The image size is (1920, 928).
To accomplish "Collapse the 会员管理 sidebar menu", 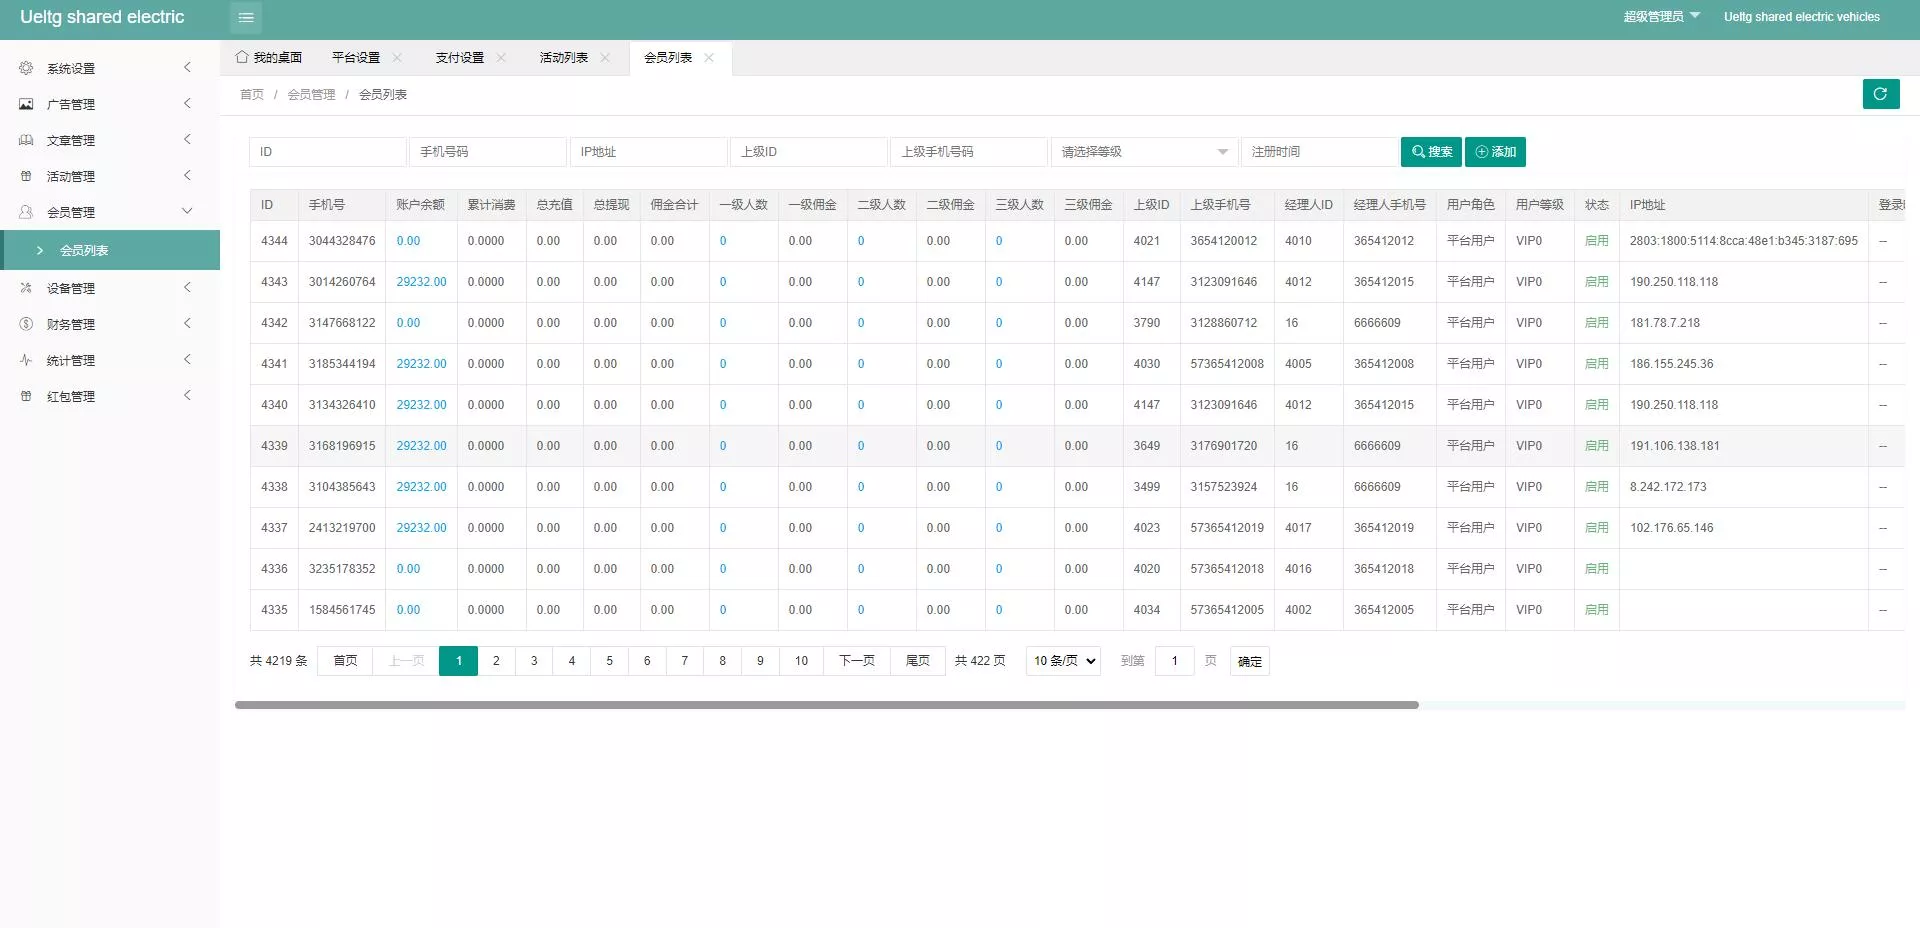I will click(110, 212).
